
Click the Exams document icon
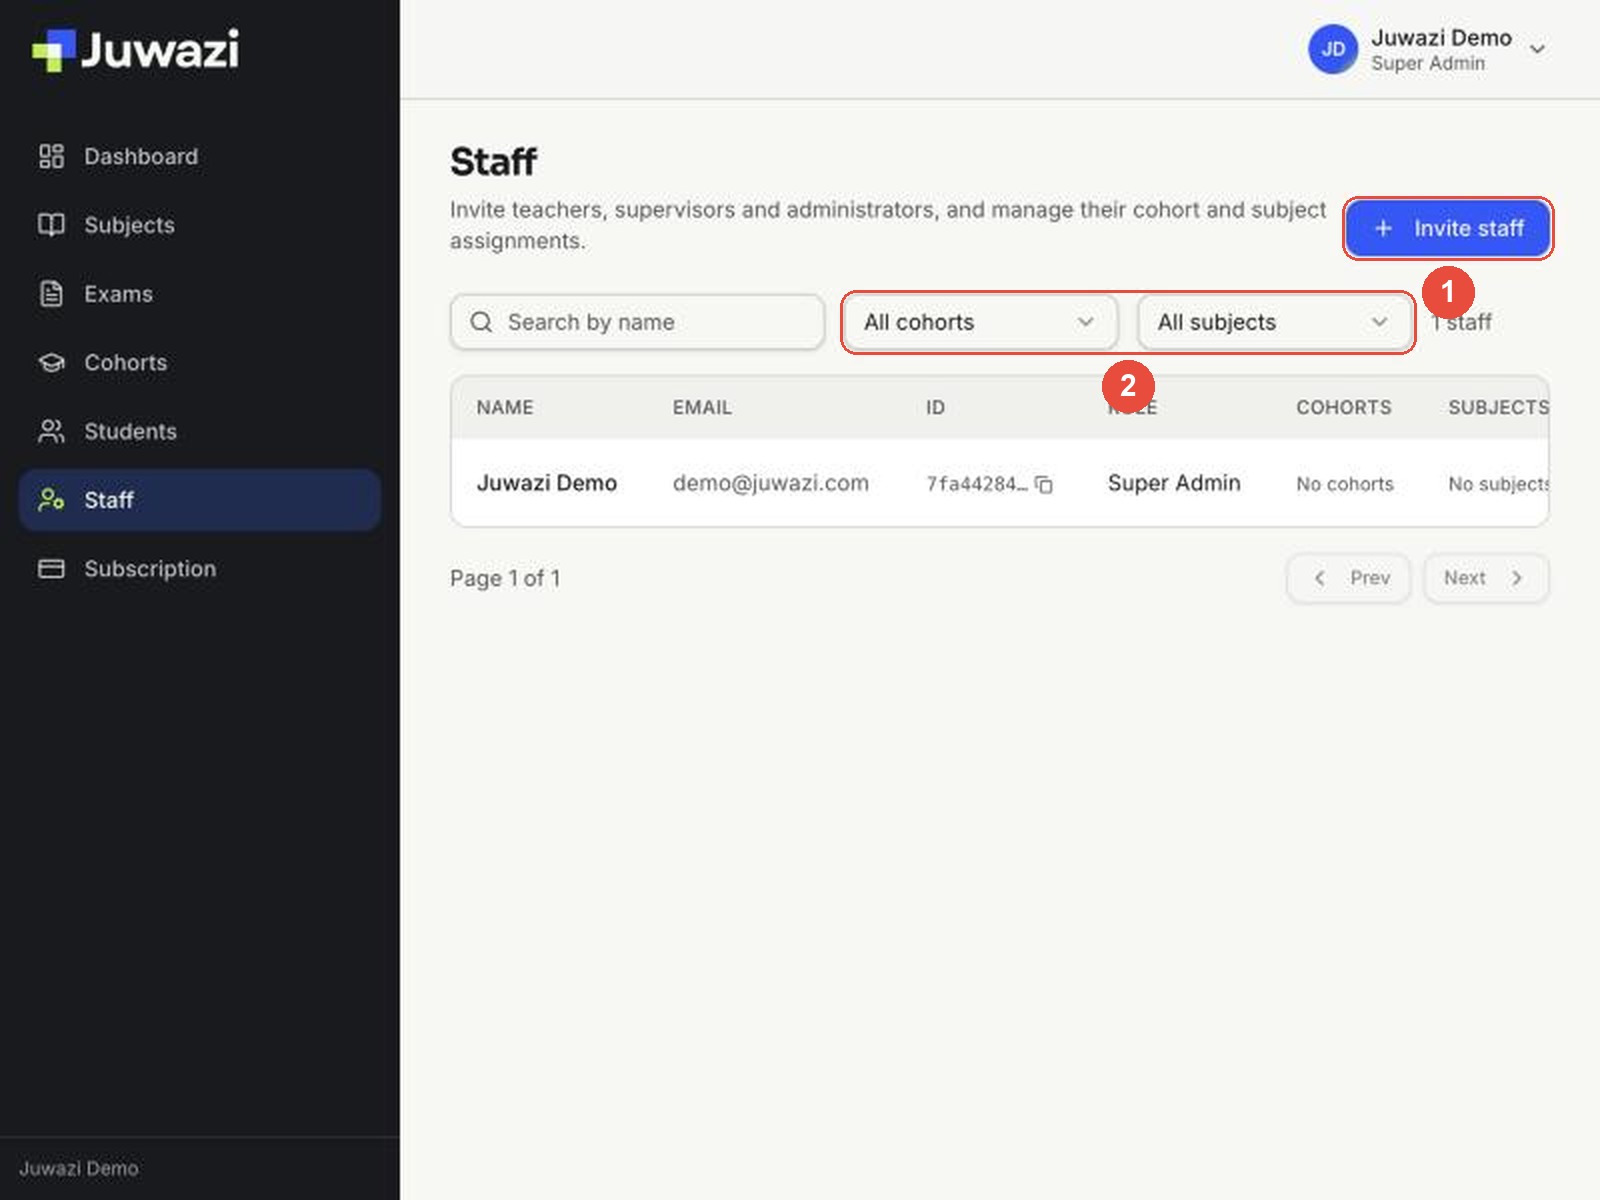coord(51,294)
